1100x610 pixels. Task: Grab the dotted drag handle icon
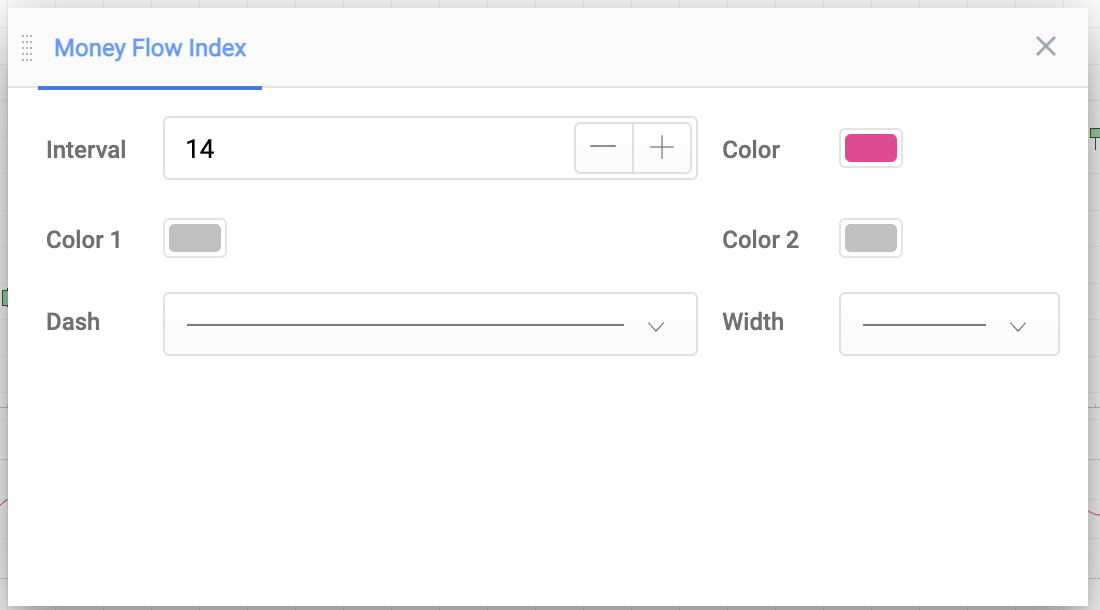click(x=27, y=48)
